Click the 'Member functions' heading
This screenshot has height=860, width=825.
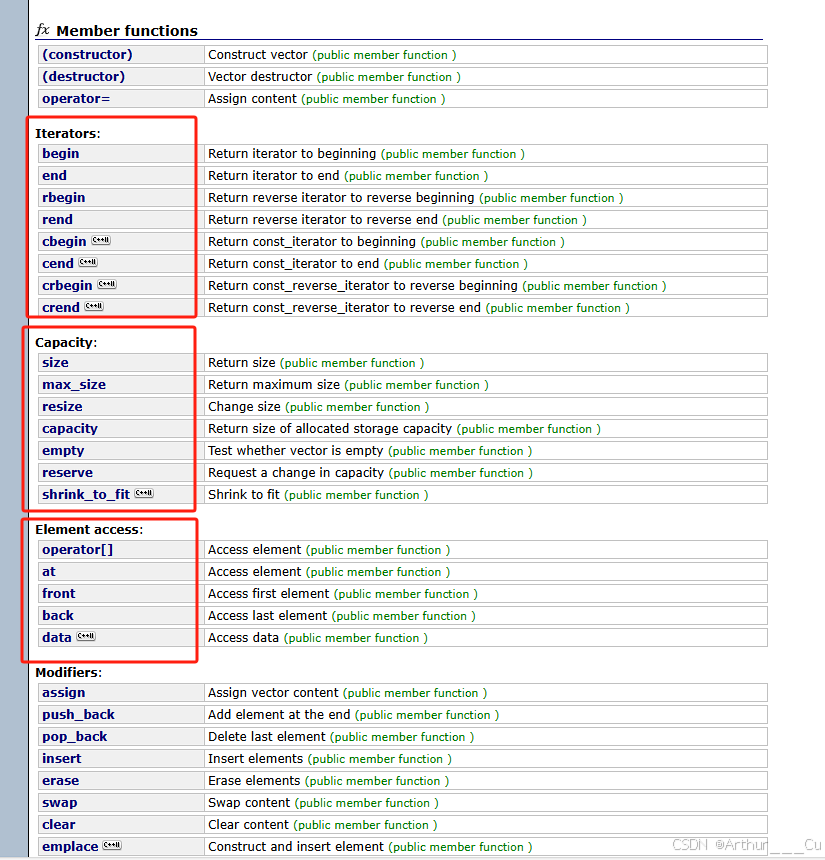pyautogui.click(x=127, y=31)
